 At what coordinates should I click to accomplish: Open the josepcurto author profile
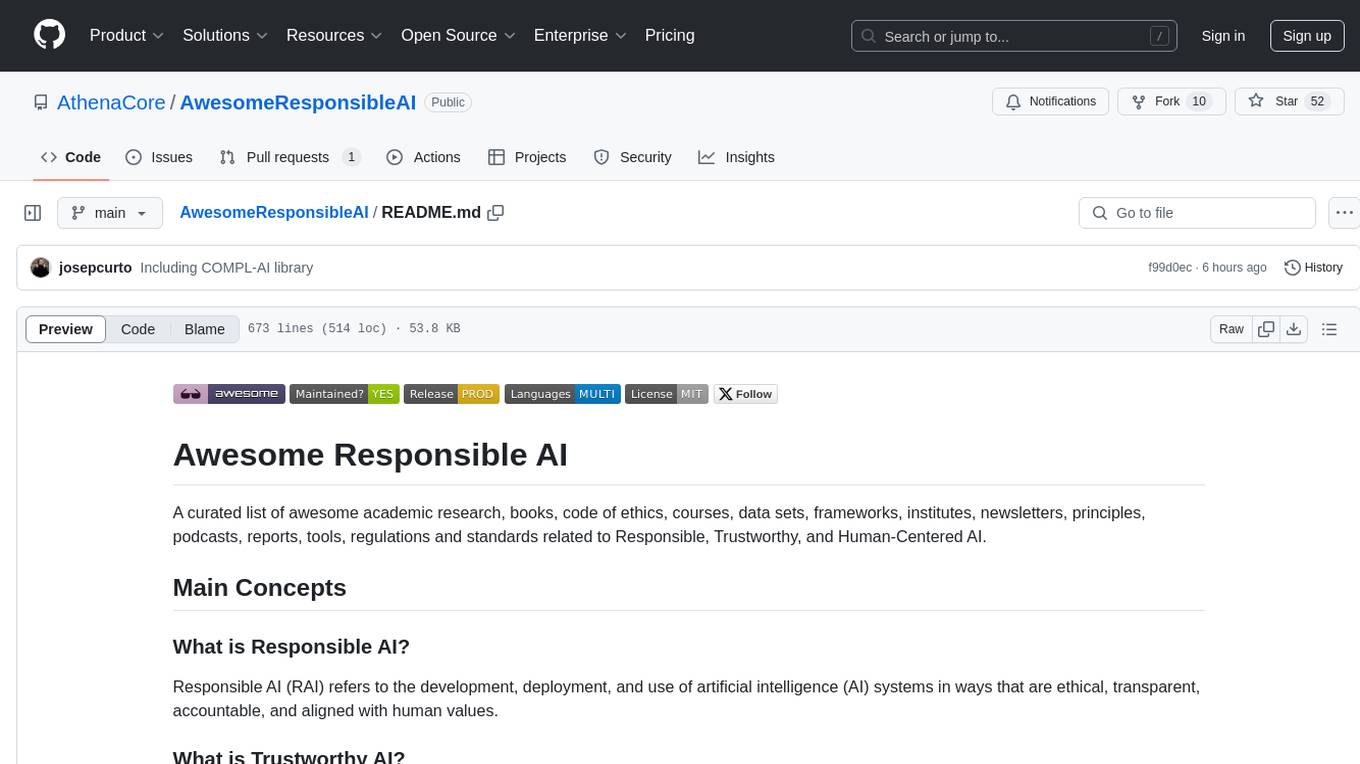click(95, 268)
